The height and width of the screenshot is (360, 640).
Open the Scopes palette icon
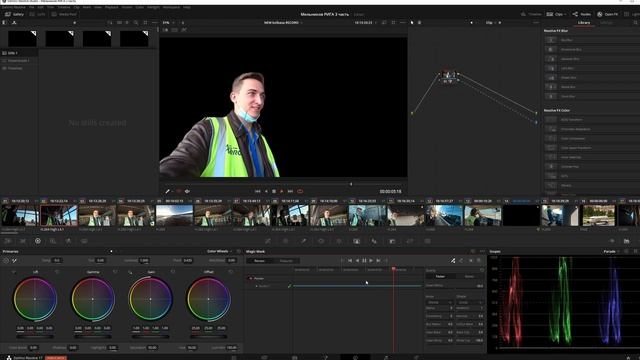(626, 241)
